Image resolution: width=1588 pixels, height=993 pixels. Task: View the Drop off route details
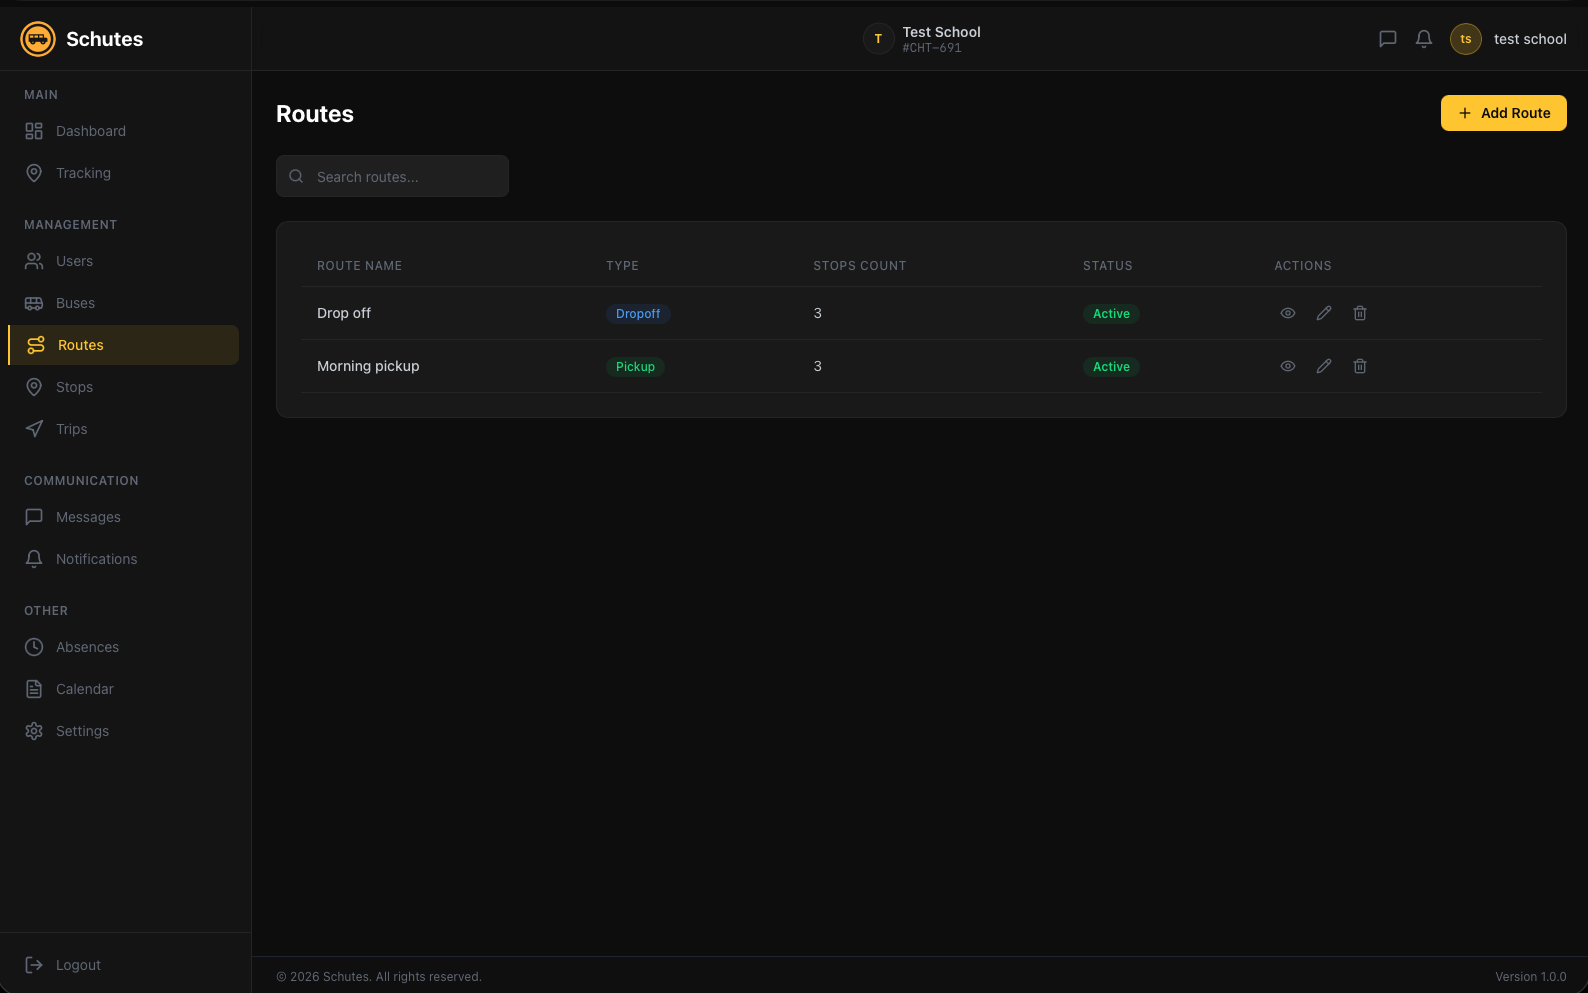(x=1288, y=313)
